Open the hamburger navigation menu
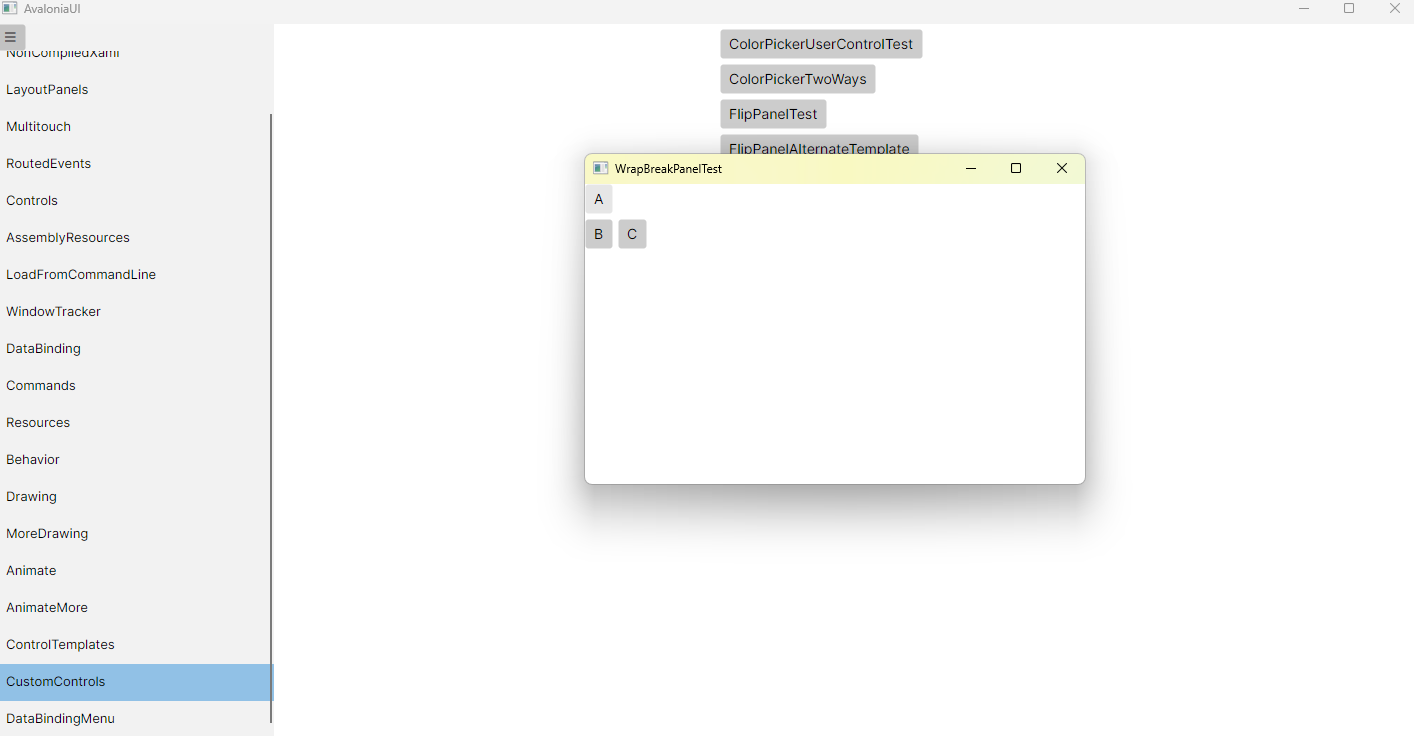This screenshot has height=736, width=1414. pos(13,37)
